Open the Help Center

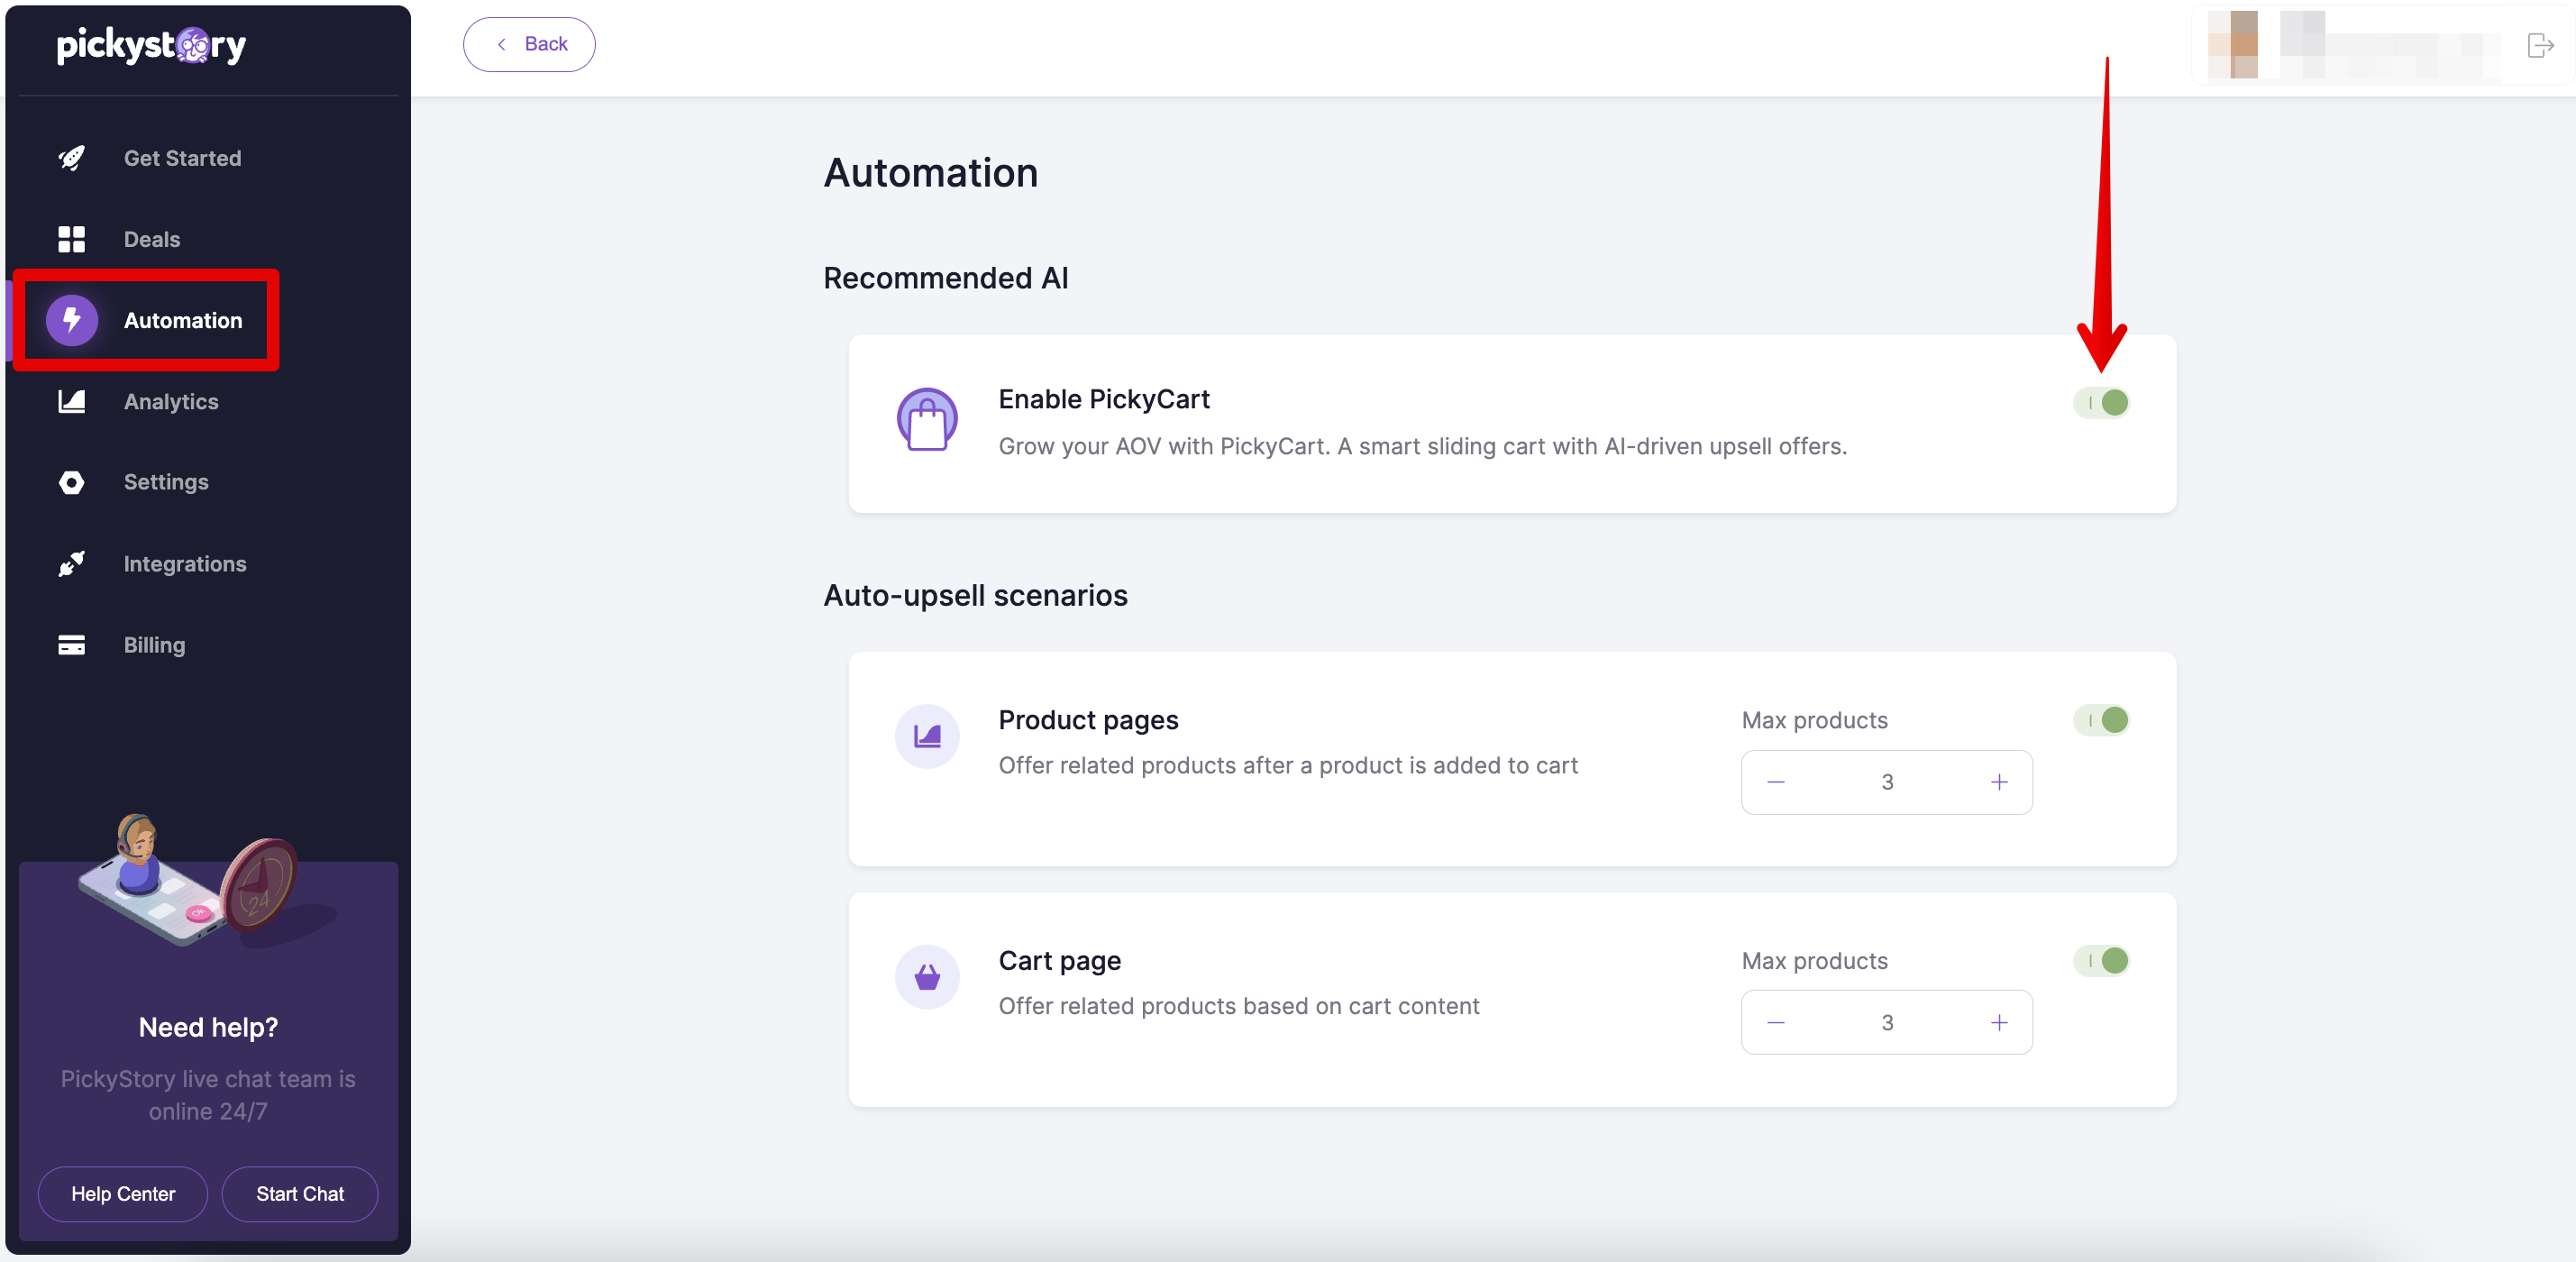pyautogui.click(x=123, y=1194)
